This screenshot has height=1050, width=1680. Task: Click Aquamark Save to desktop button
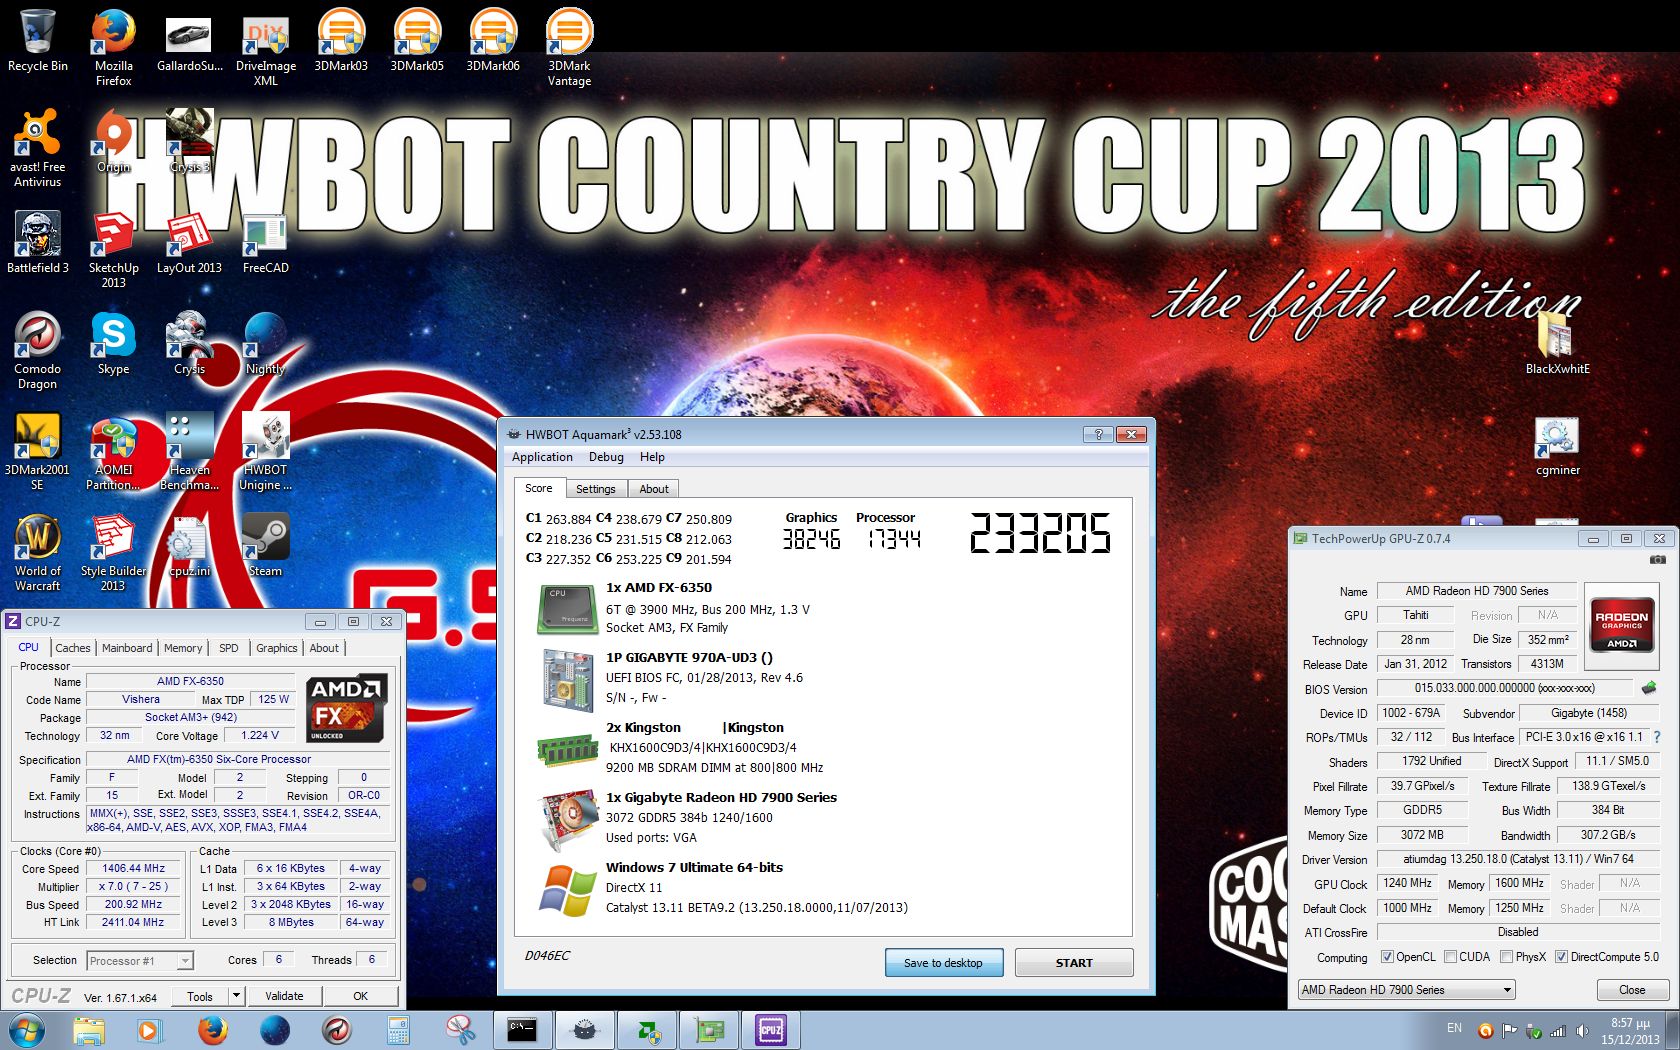tap(943, 963)
